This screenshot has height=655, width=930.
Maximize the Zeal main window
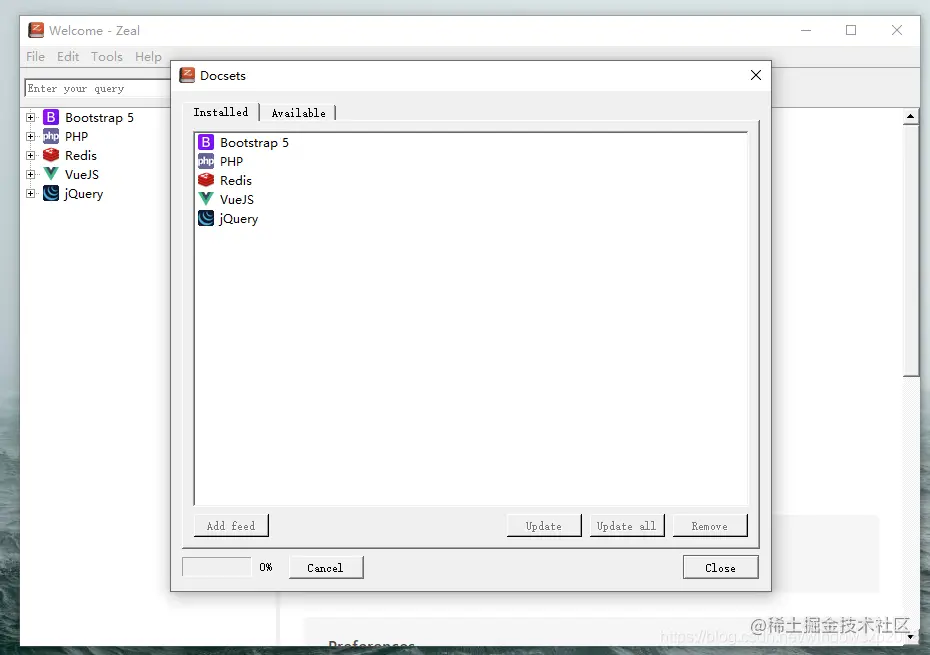851,30
